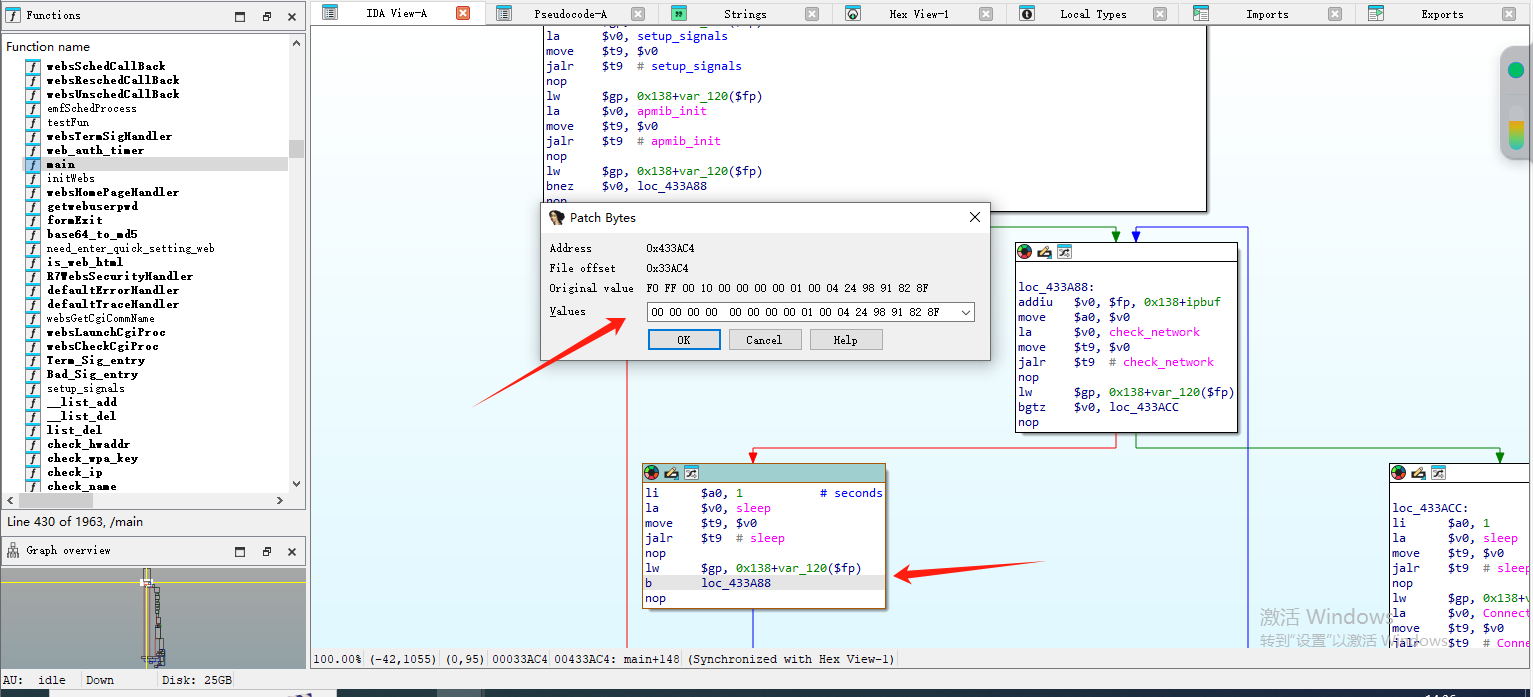This screenshot has width=1533, height=697.
Task: Click the Functions list vertical scrollbar thumb
Action: click(x=296, y=148)
